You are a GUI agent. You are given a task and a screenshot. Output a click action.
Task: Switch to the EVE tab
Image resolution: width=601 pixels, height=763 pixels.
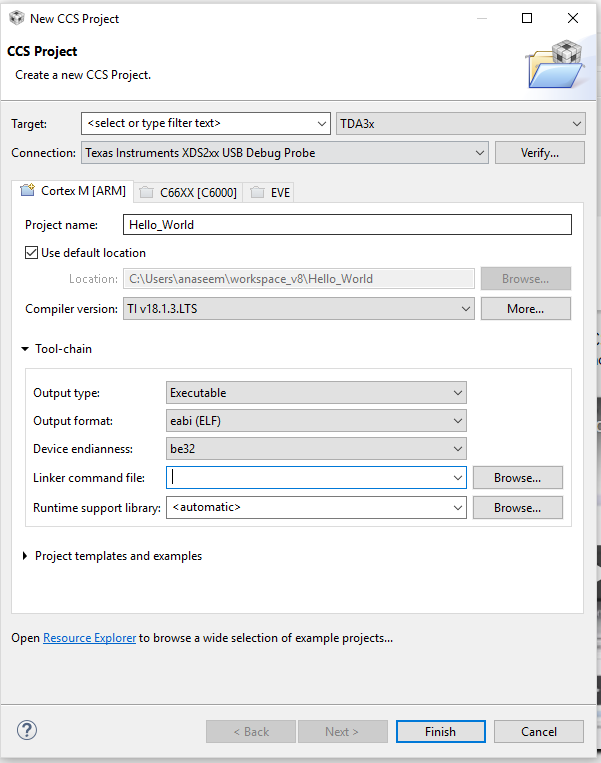tap(280, 192)
